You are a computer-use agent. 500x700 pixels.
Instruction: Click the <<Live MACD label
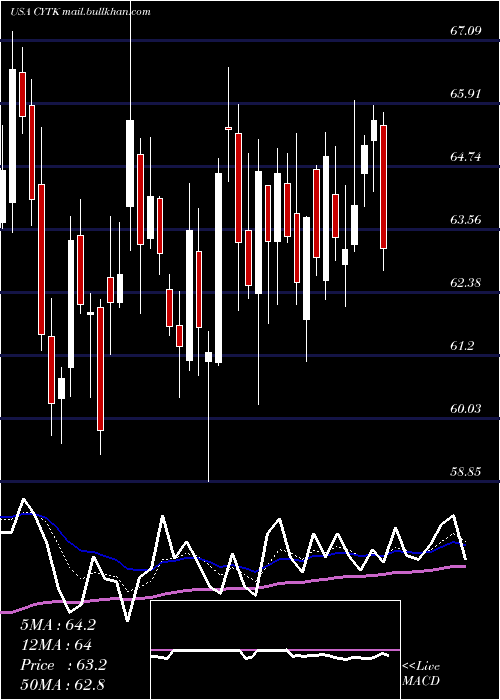pyautogui.click(x=421, y=674)
